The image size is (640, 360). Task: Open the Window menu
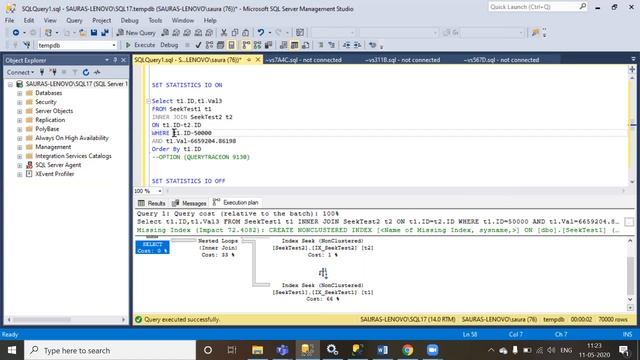tap(182, 20)
